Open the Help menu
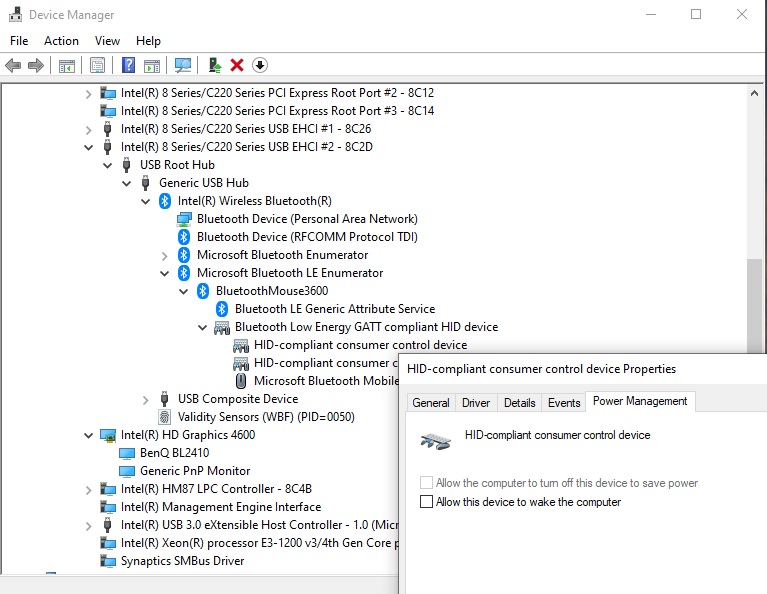The width and height of the screenshot is (767, 594). tap(148, 41)
